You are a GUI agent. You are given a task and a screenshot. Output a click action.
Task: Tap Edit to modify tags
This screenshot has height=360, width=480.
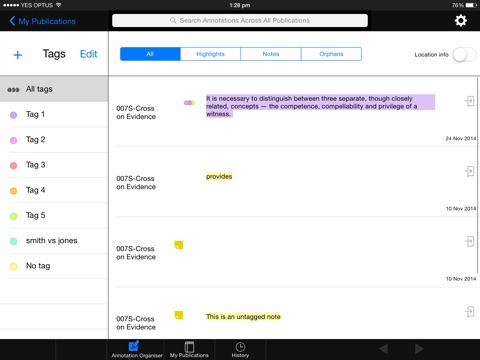(x=88, y=54)
